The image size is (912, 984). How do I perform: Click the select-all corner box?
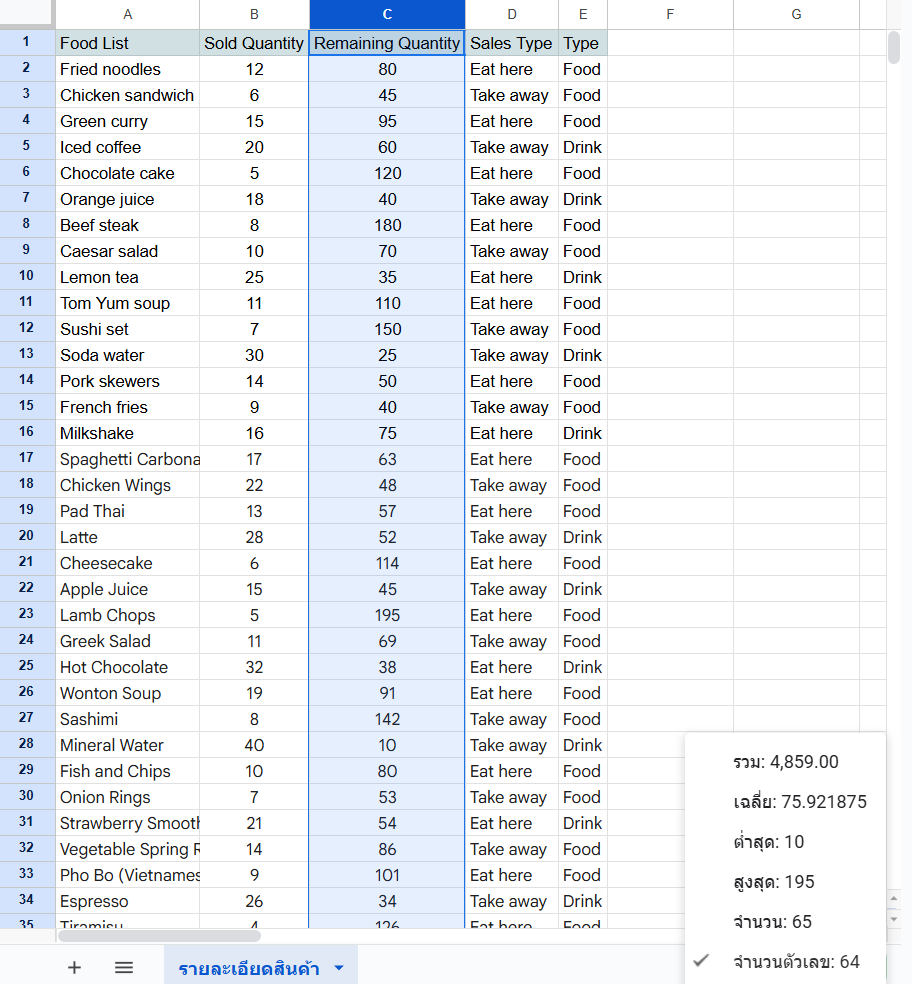[27, 14]
